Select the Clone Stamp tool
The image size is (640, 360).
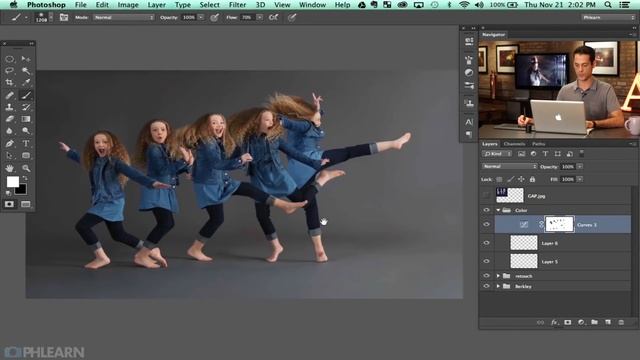[9, 107]
